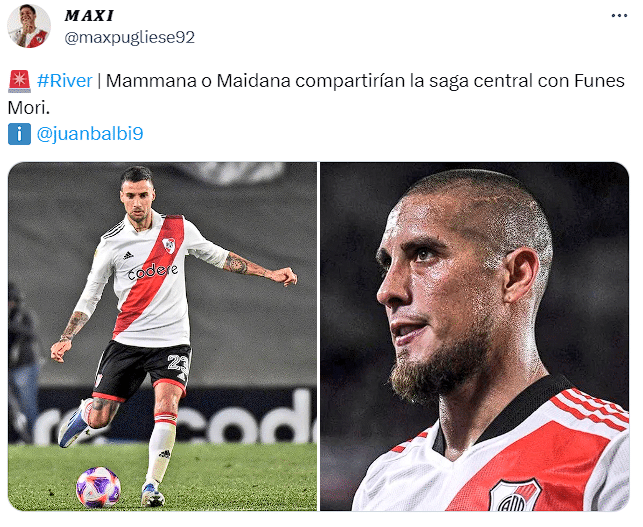Click the word 'Mori.' in tweet text
This screenshot has width=643, height=527.
[x=29, y=108]
